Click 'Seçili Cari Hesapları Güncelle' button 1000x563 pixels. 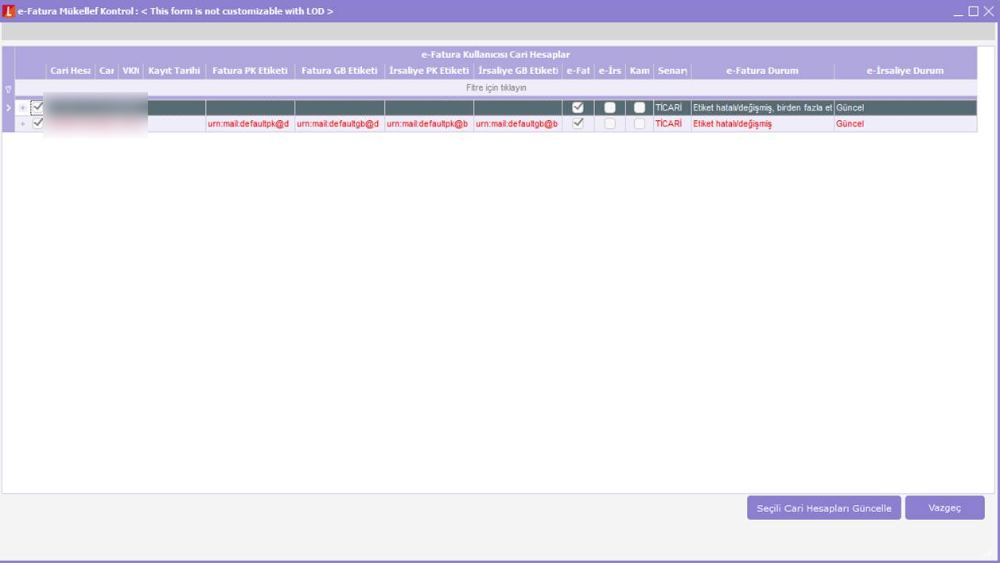point(824,508)
